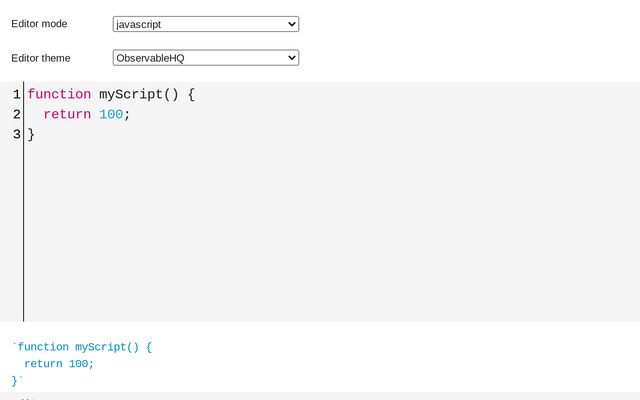The width and height of the screenshot is (640, 400).
Task: Click the number 100 in editor
Action: [111, 114]
